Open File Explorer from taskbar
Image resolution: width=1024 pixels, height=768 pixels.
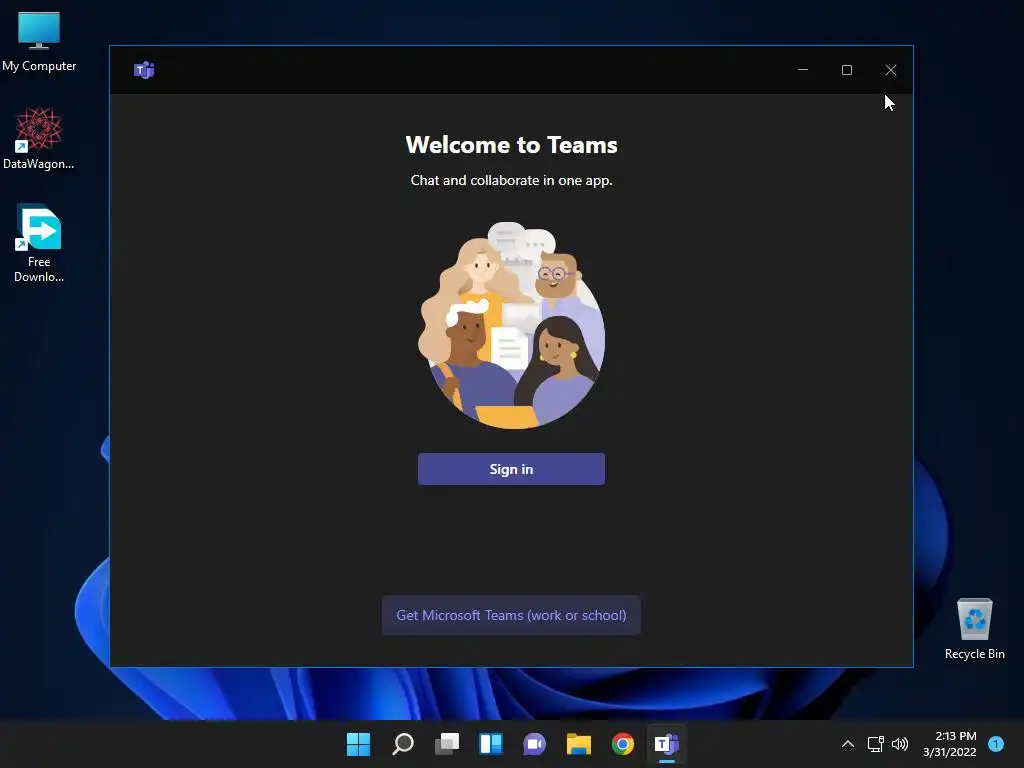(x=579, y=744)
